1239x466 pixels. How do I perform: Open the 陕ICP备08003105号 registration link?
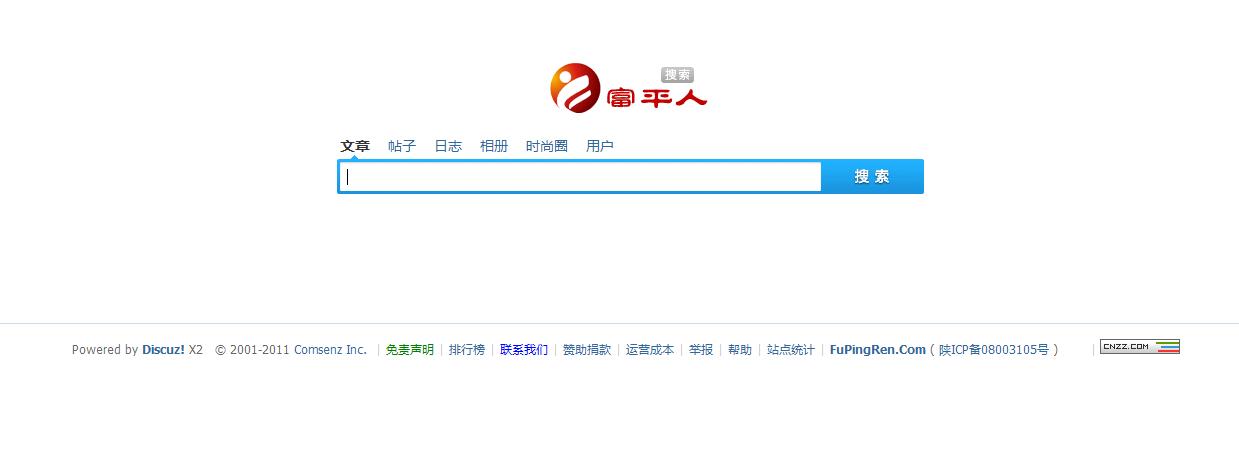point(994,350)
